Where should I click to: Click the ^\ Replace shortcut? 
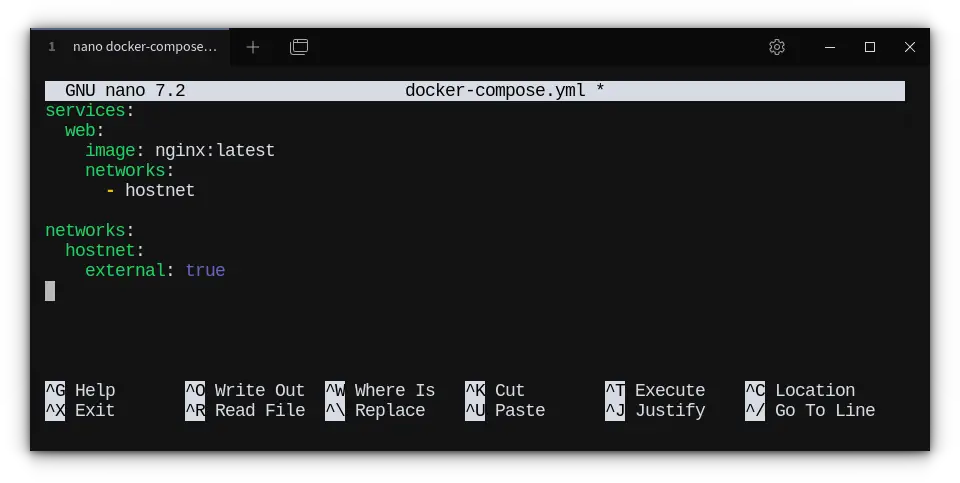[375, 410]
